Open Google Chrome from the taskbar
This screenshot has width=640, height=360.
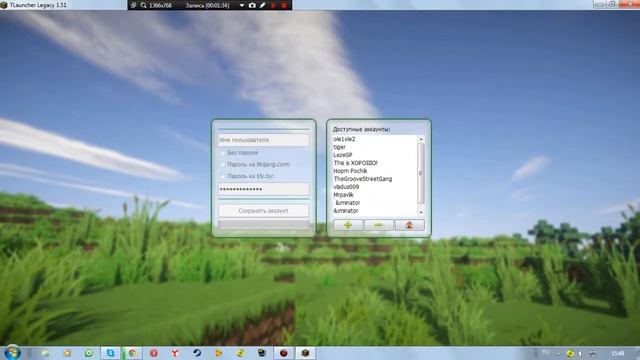click(132, 353)
